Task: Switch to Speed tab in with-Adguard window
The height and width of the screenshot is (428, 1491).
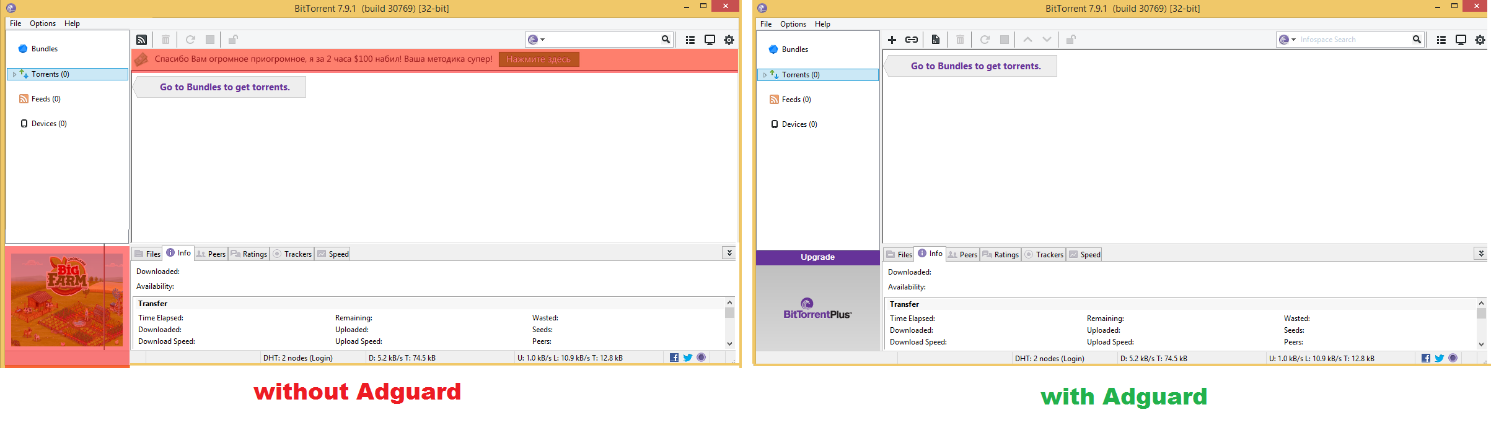Action: [1084, 254]
